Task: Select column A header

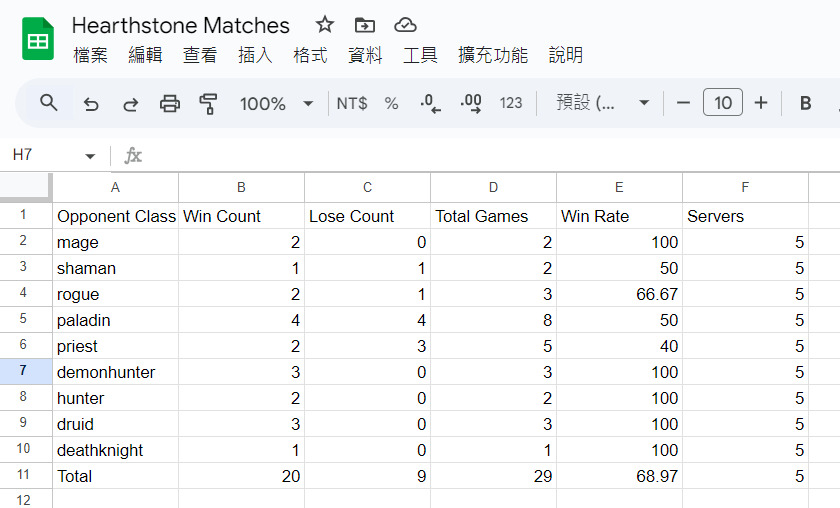Action: point(115,187)
